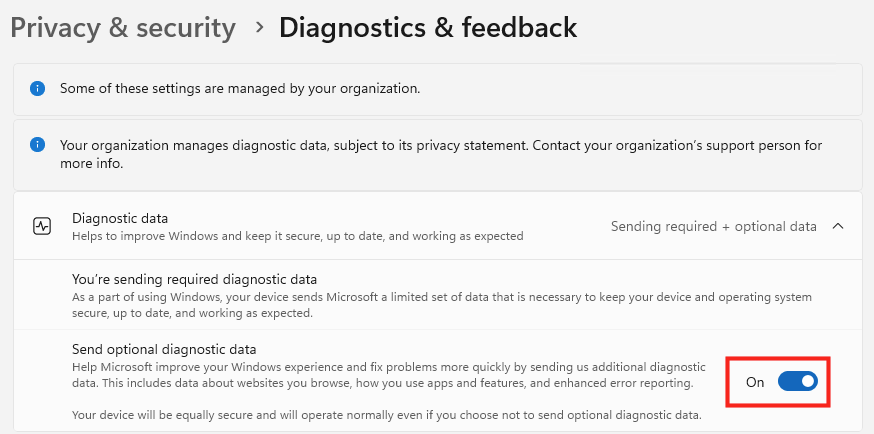Viewport: 874px width, 434px height.
Task: Turn off Send optional diagnostic data toggle
Action: tap(797, 381)
